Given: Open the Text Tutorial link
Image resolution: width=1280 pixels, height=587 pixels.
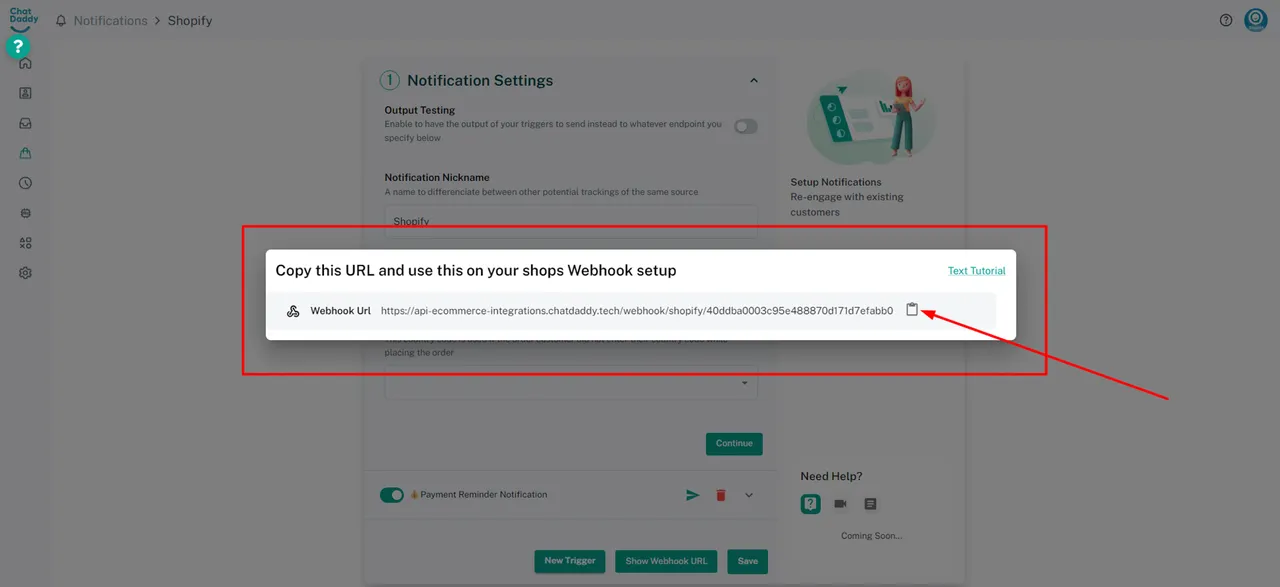Looking at the screenshot, I should (976, 271).
